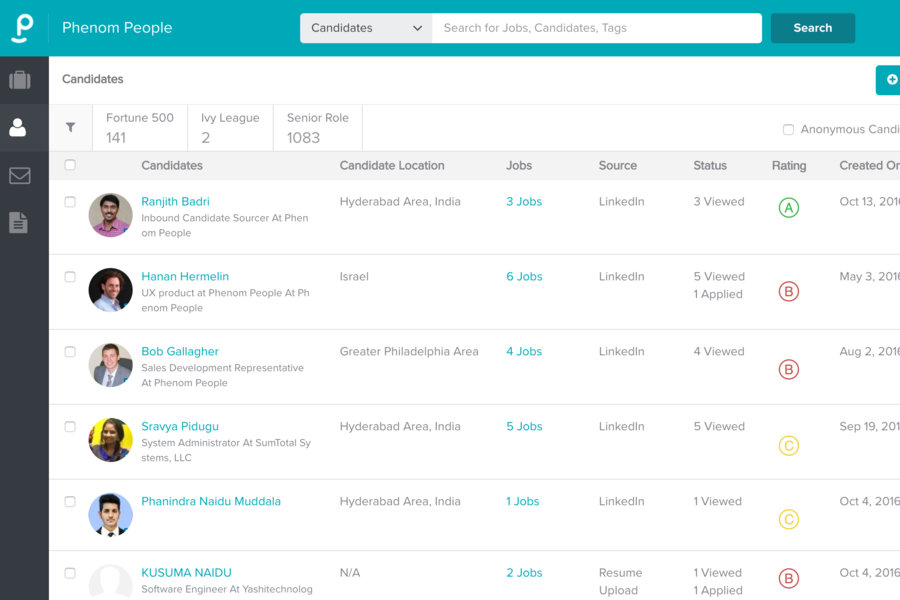Open Bob Gallagher's profile link
The image size is (900, 600).
180,351
